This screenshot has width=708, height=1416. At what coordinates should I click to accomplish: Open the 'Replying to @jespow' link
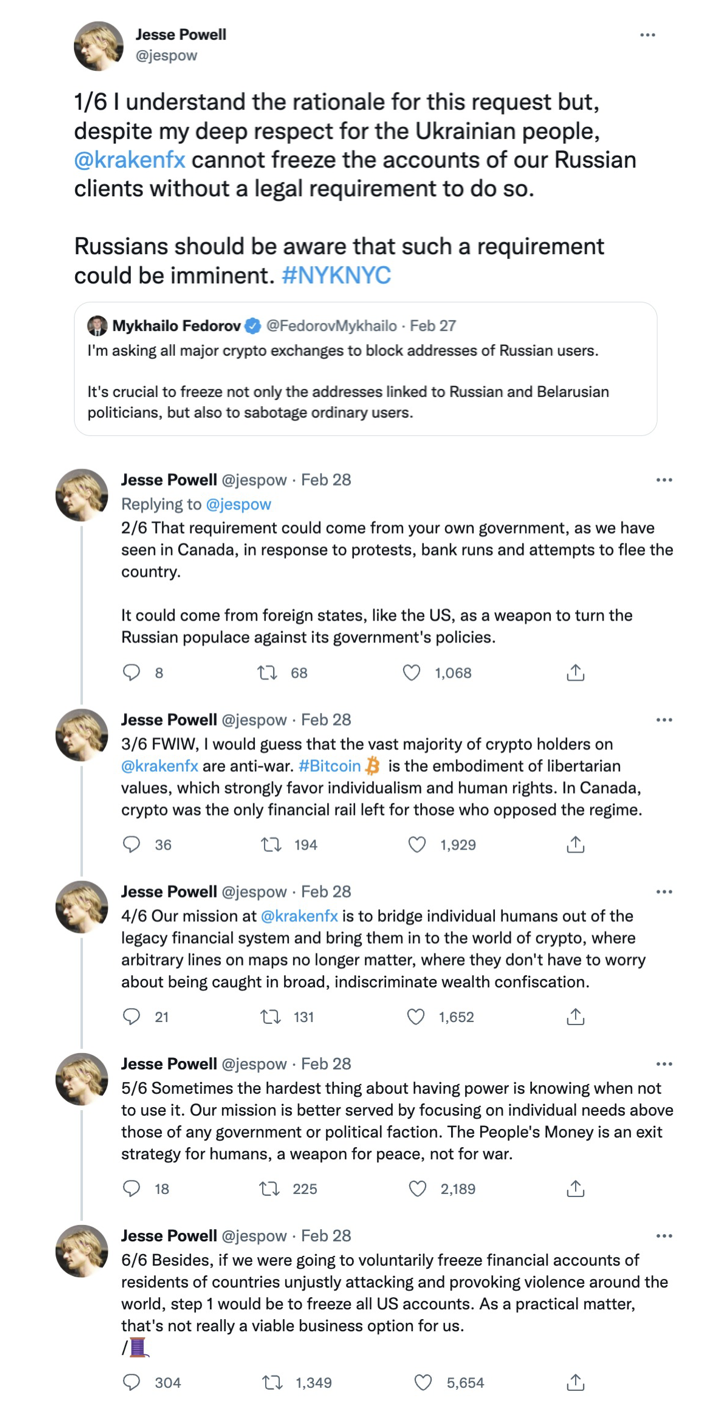[x=238, y=504]
